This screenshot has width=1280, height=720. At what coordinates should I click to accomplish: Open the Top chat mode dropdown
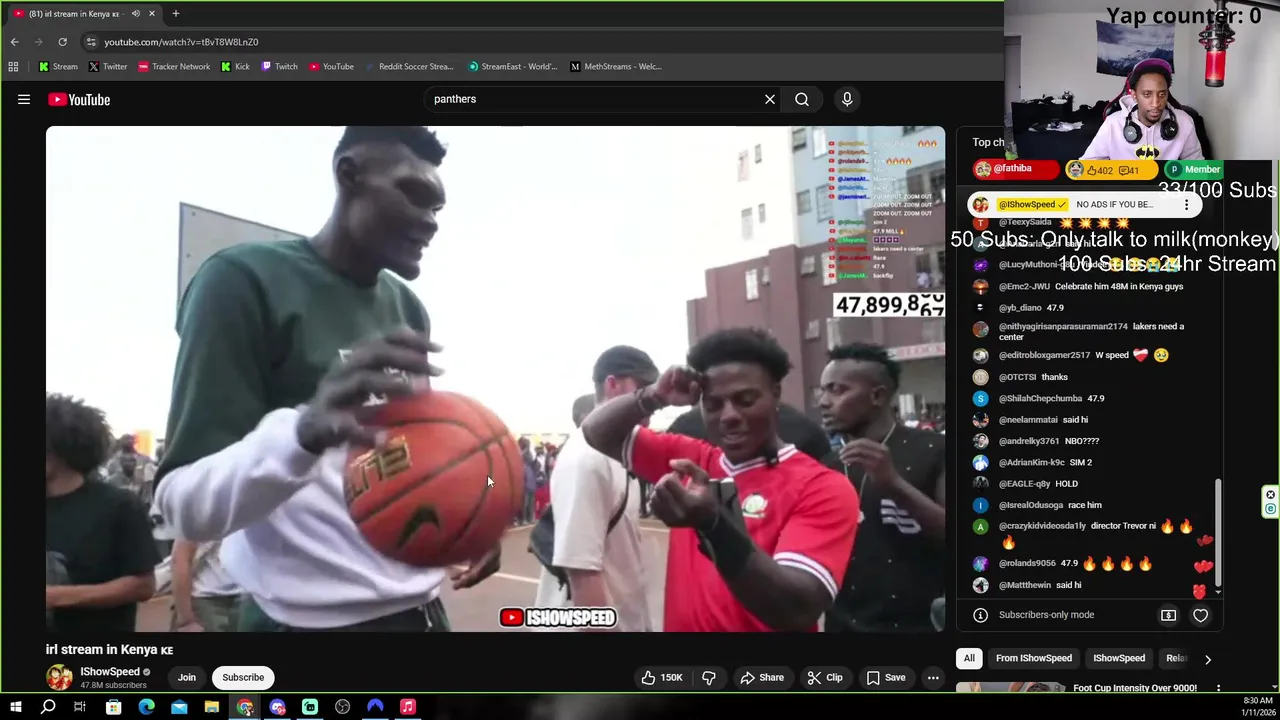pos(988,142)
